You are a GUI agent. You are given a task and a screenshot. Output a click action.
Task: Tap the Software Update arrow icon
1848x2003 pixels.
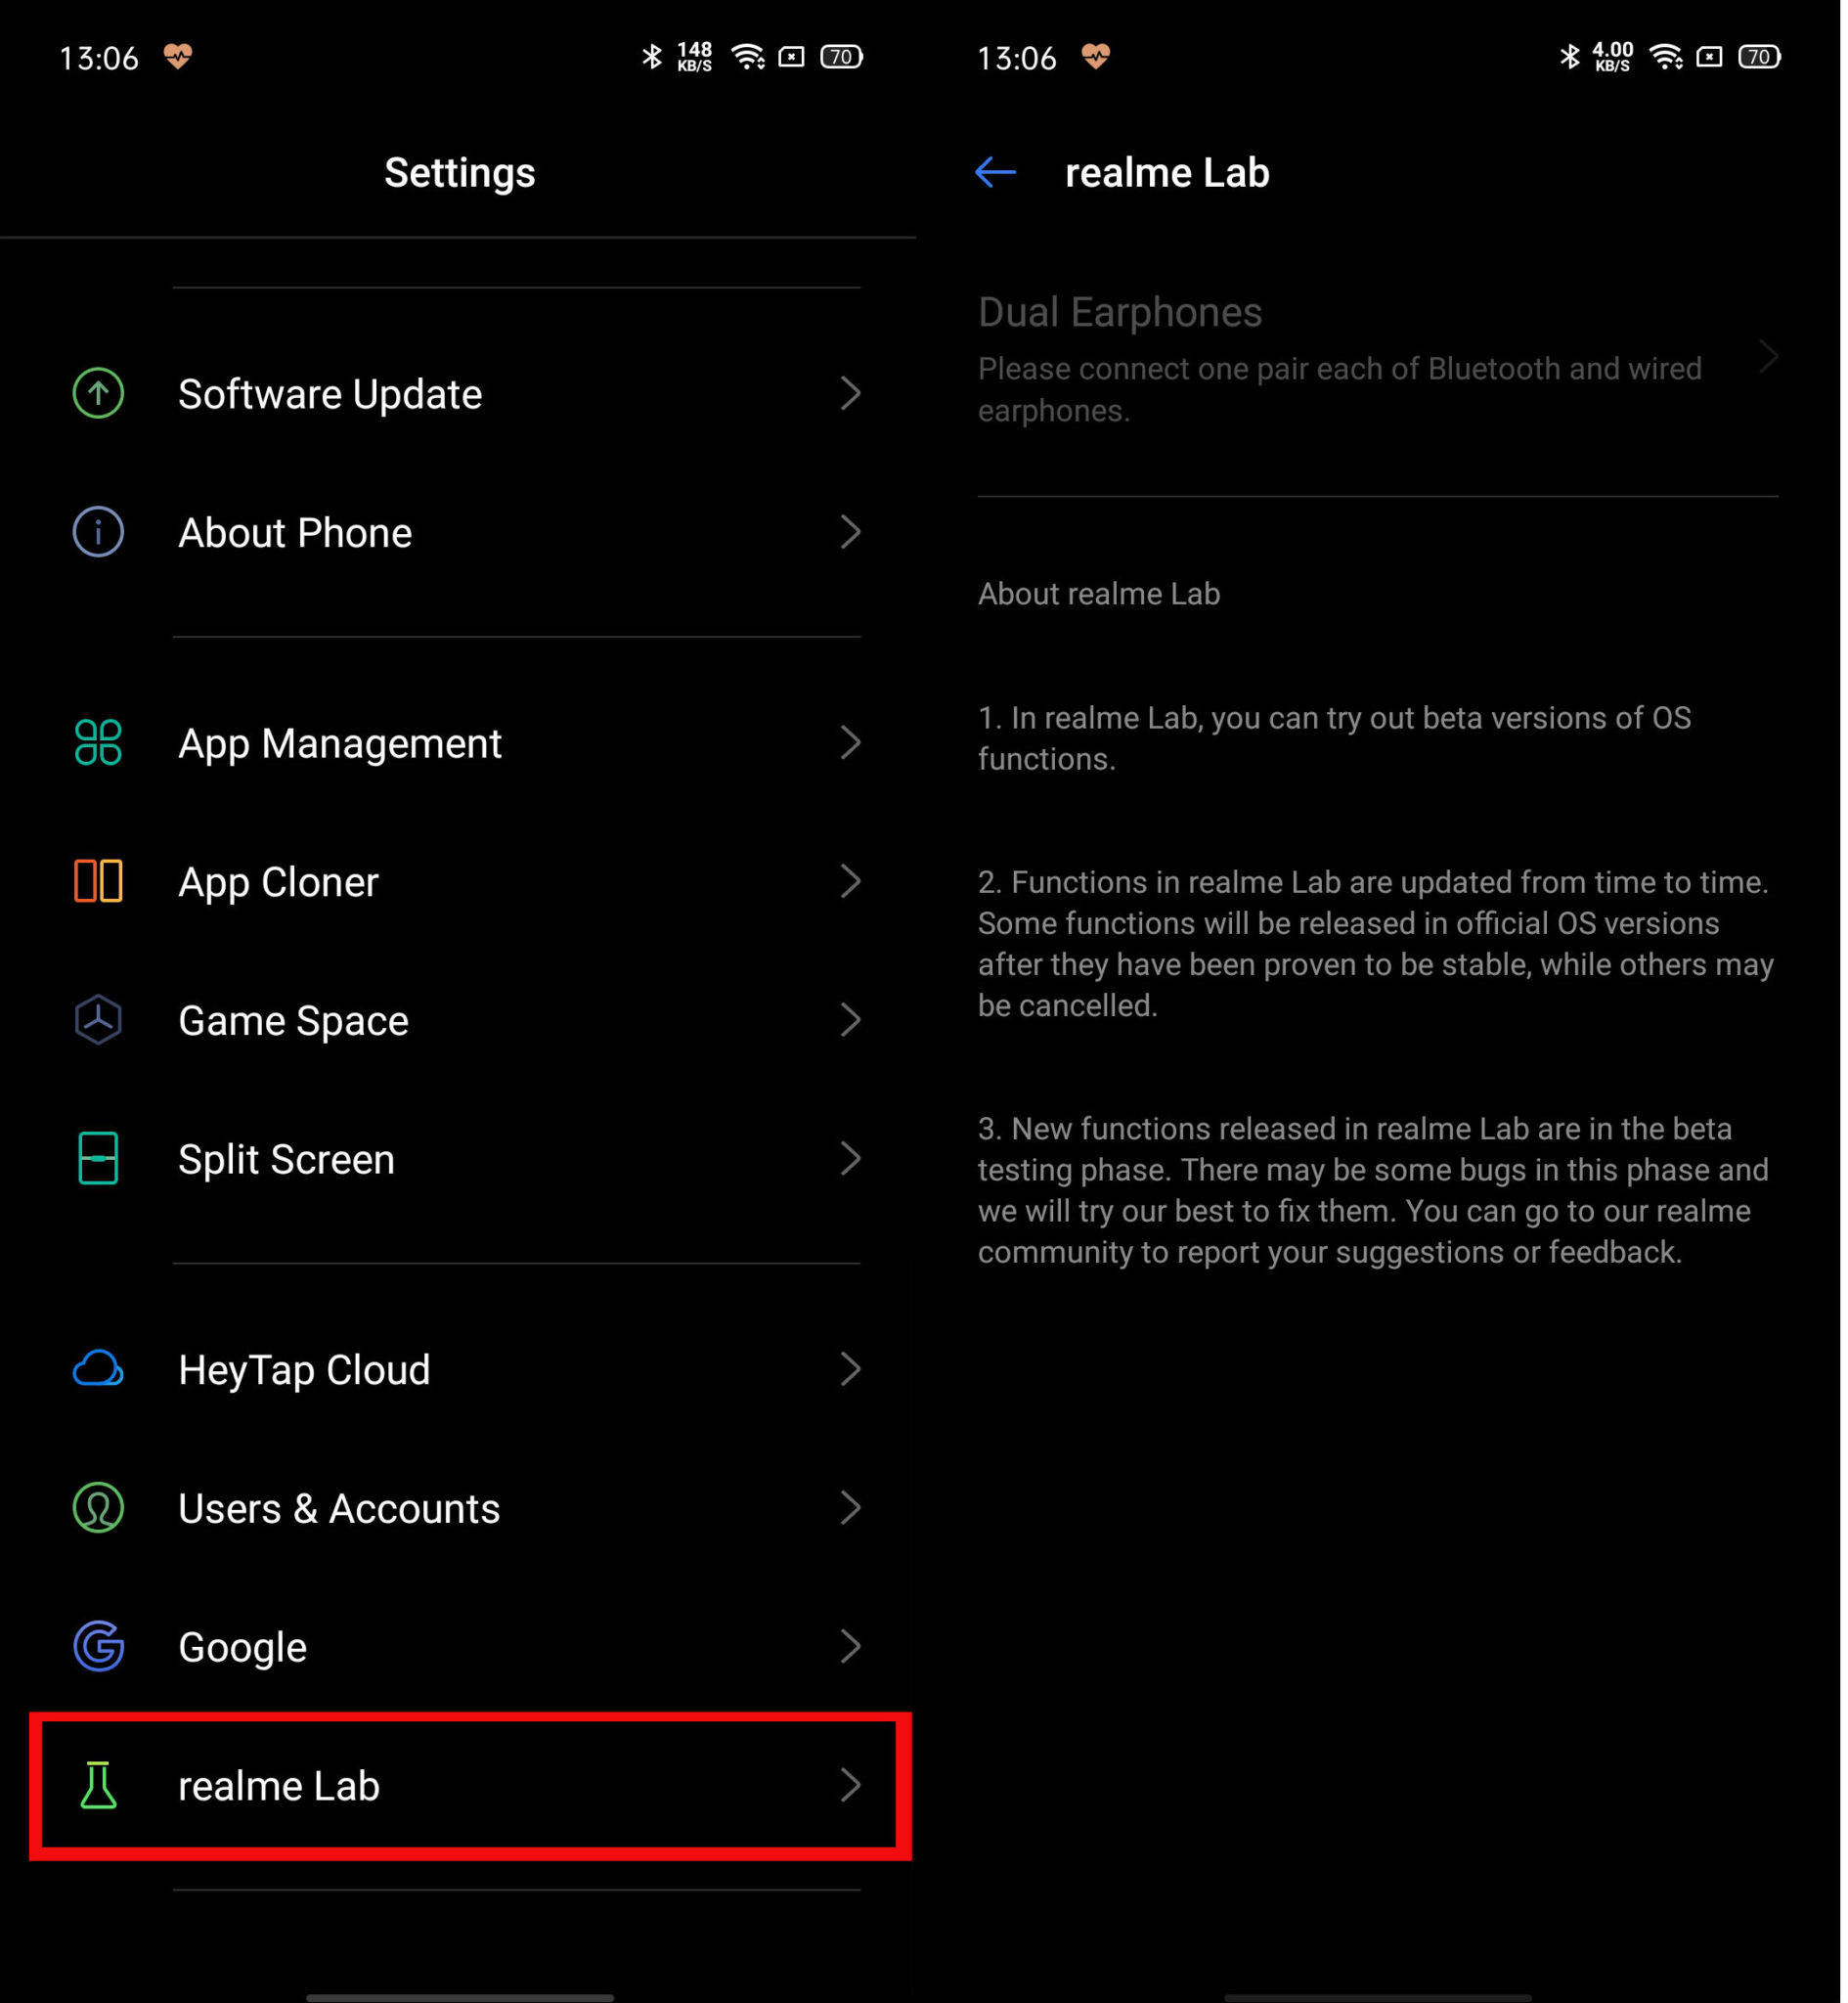coord(98,393)
